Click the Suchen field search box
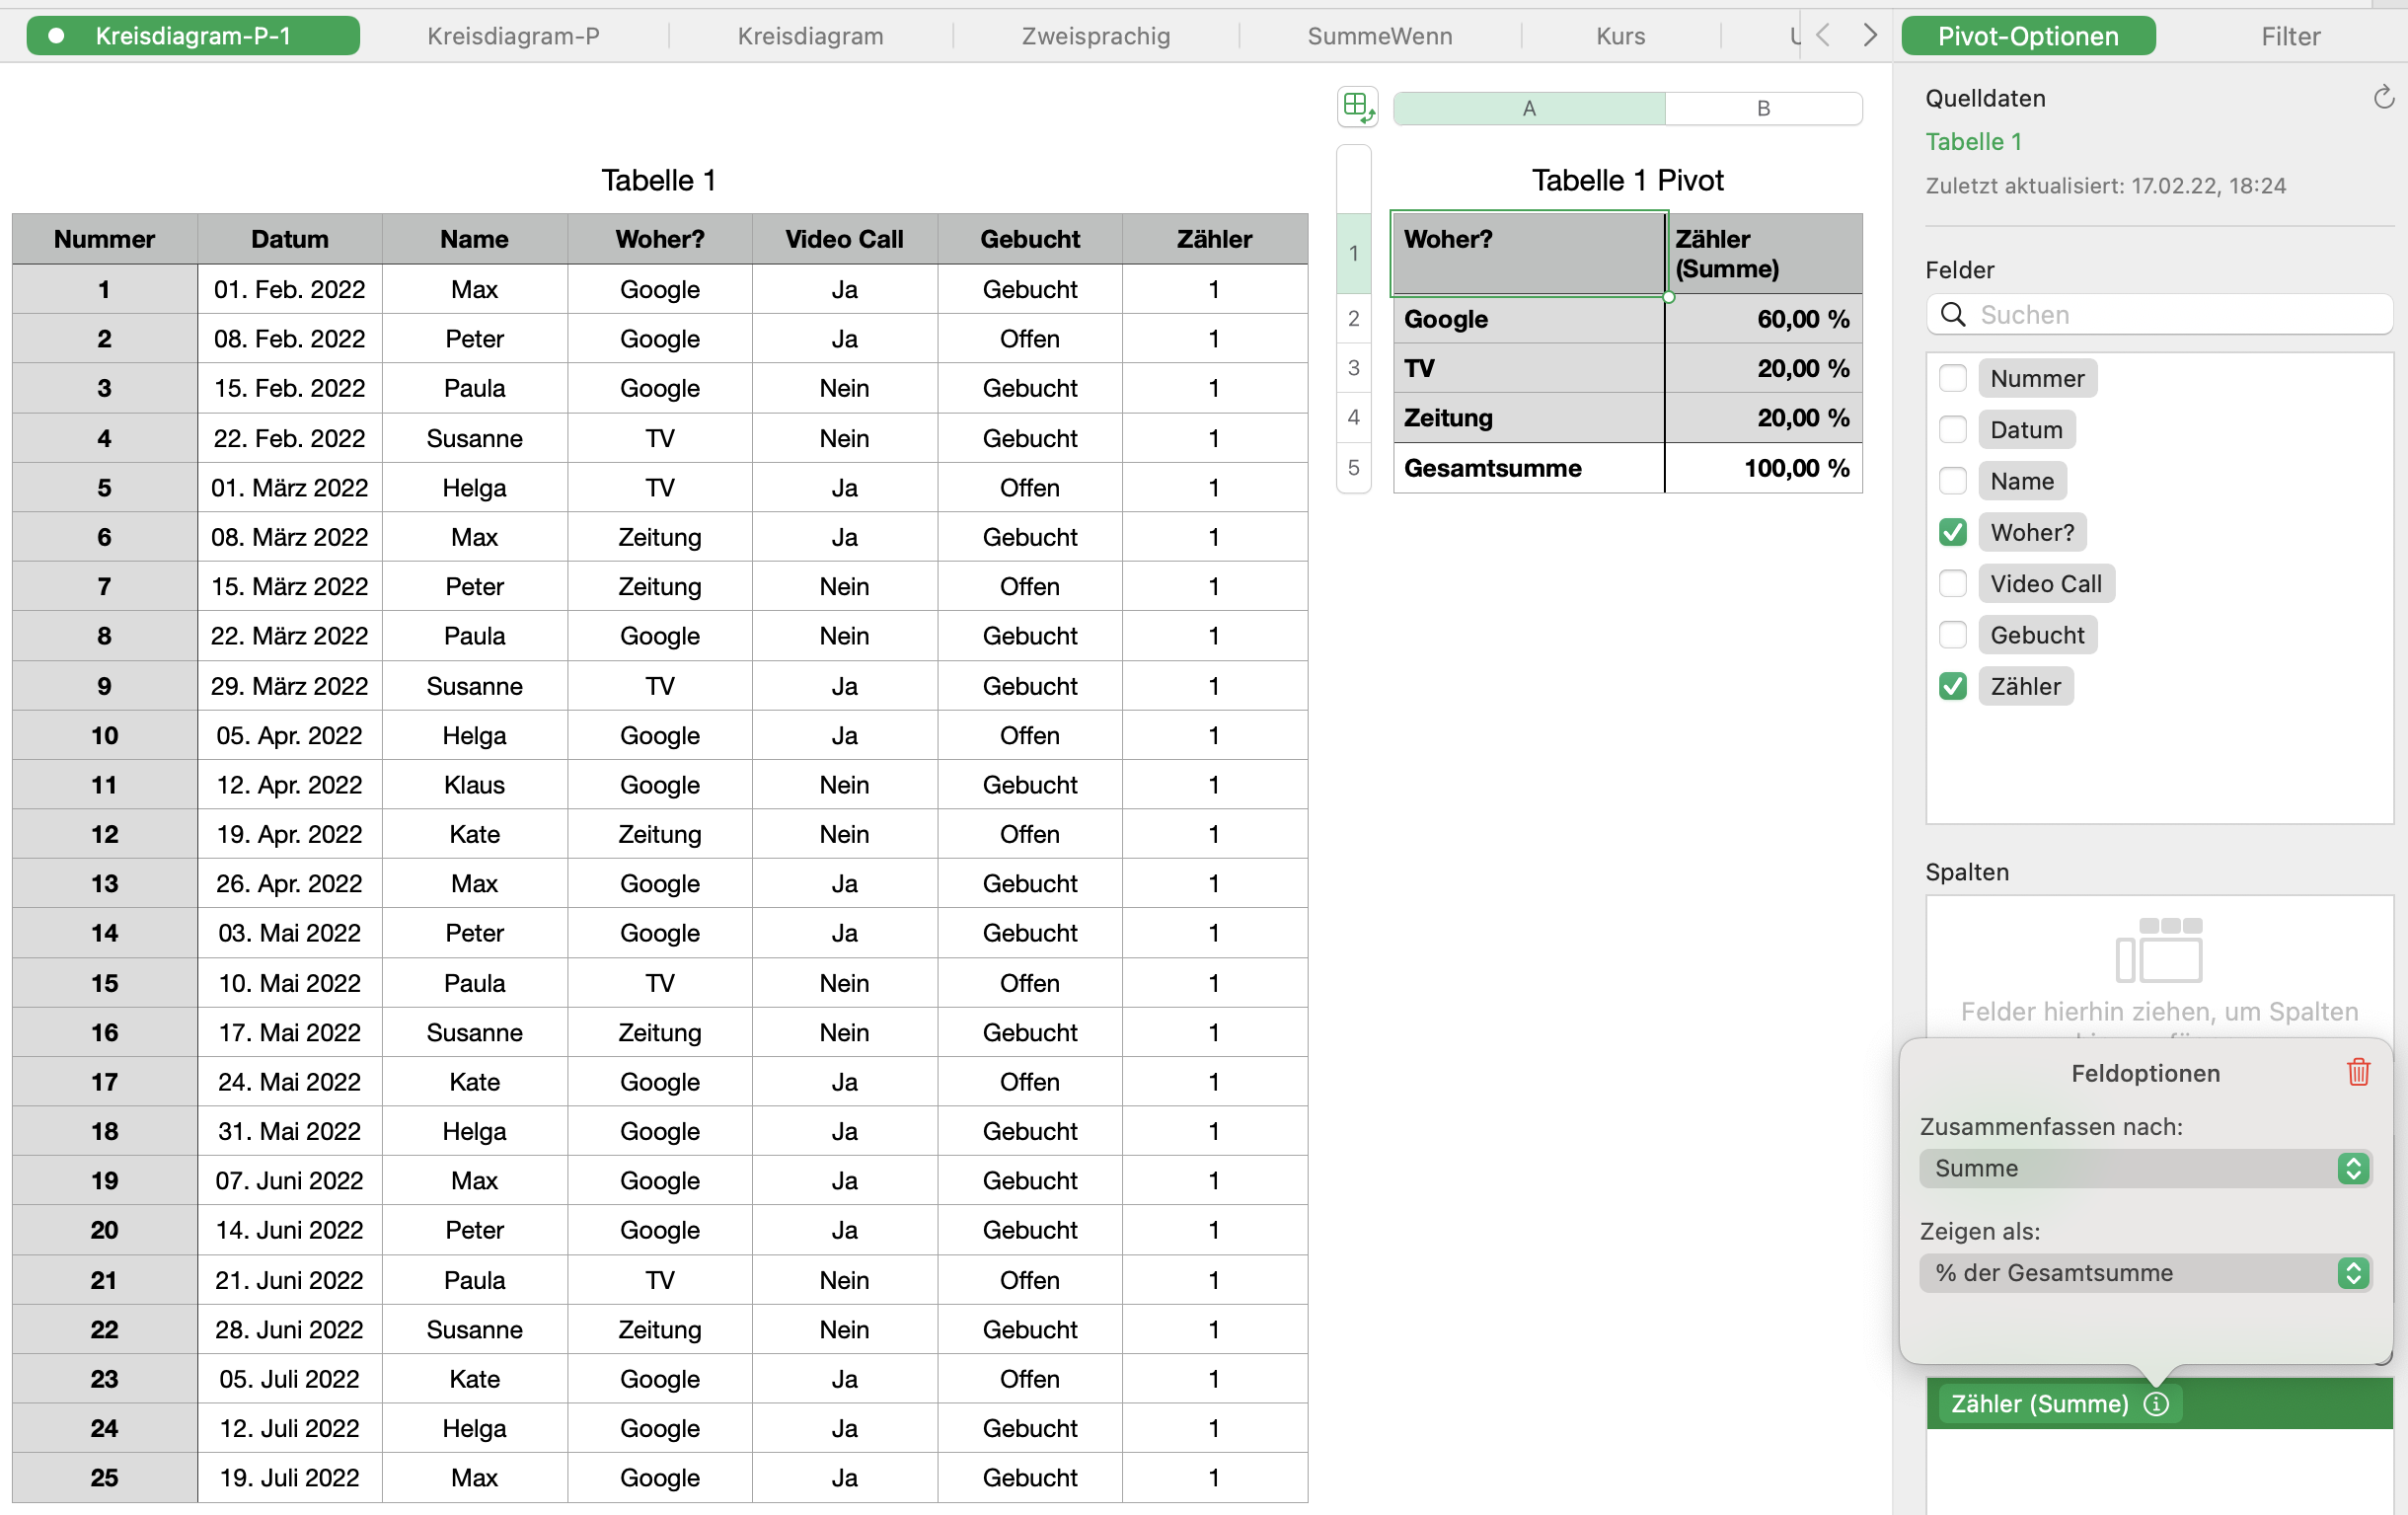Image resolution: width=2408 pixels, height=1515 pixels. pos(2170,314)
